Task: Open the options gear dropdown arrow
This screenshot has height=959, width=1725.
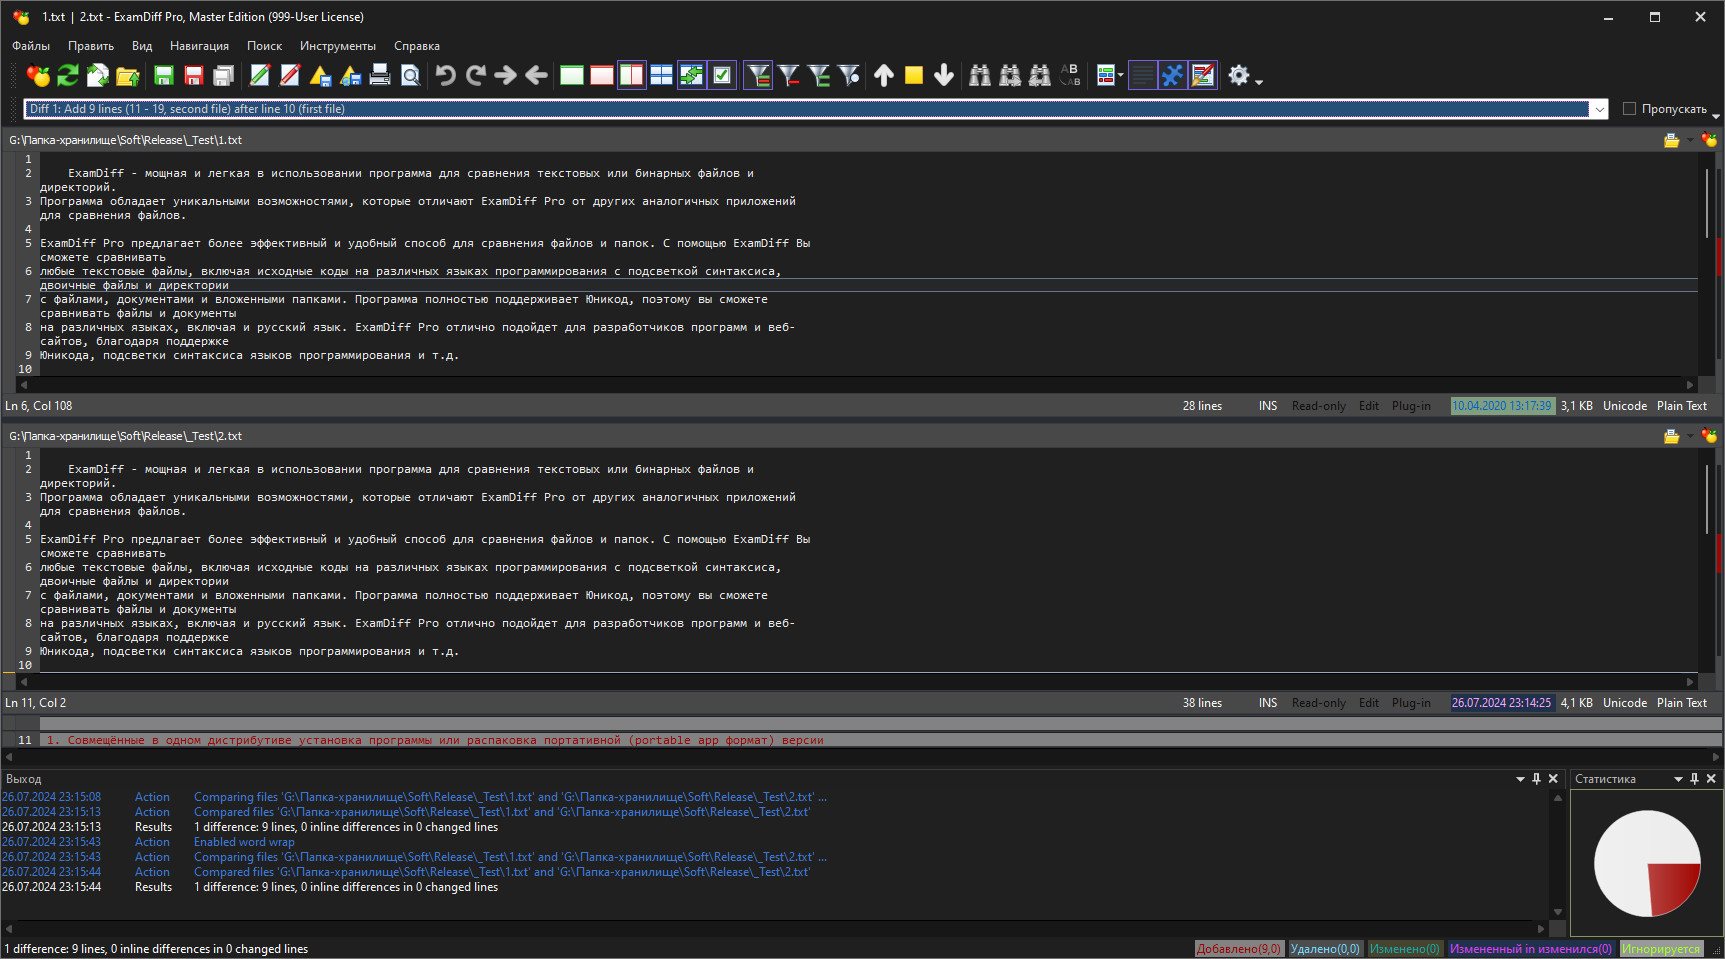Action: pos(1259,81)
